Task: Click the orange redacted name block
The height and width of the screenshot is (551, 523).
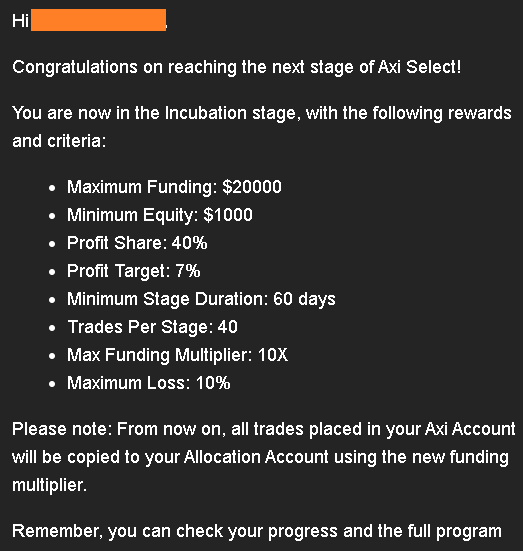Action: point(98,20)
